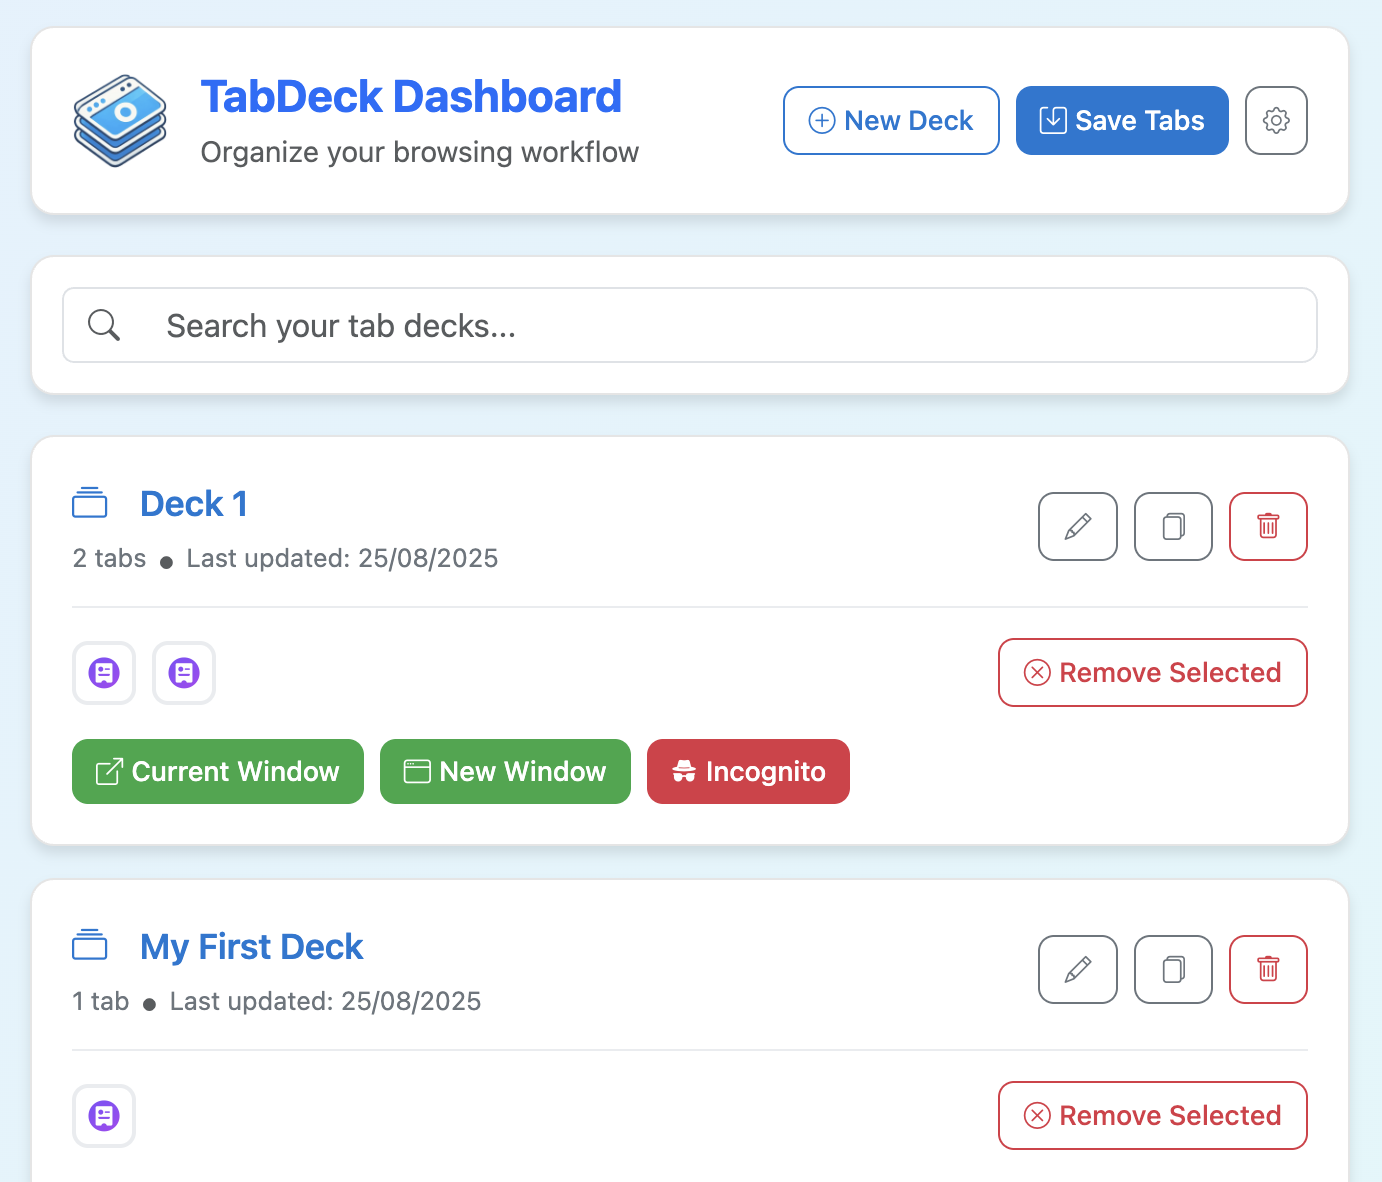Open the settings gear icon
1382x1182 pixels.
[1276, 120]
